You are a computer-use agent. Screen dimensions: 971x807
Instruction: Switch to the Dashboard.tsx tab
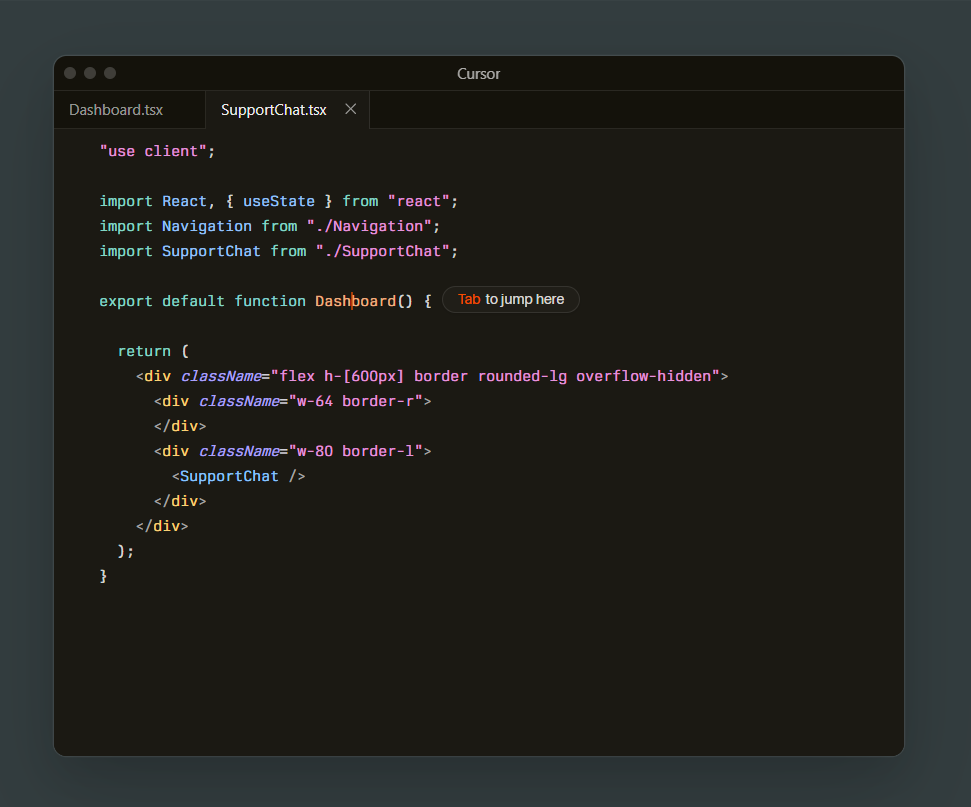point(116,110)
